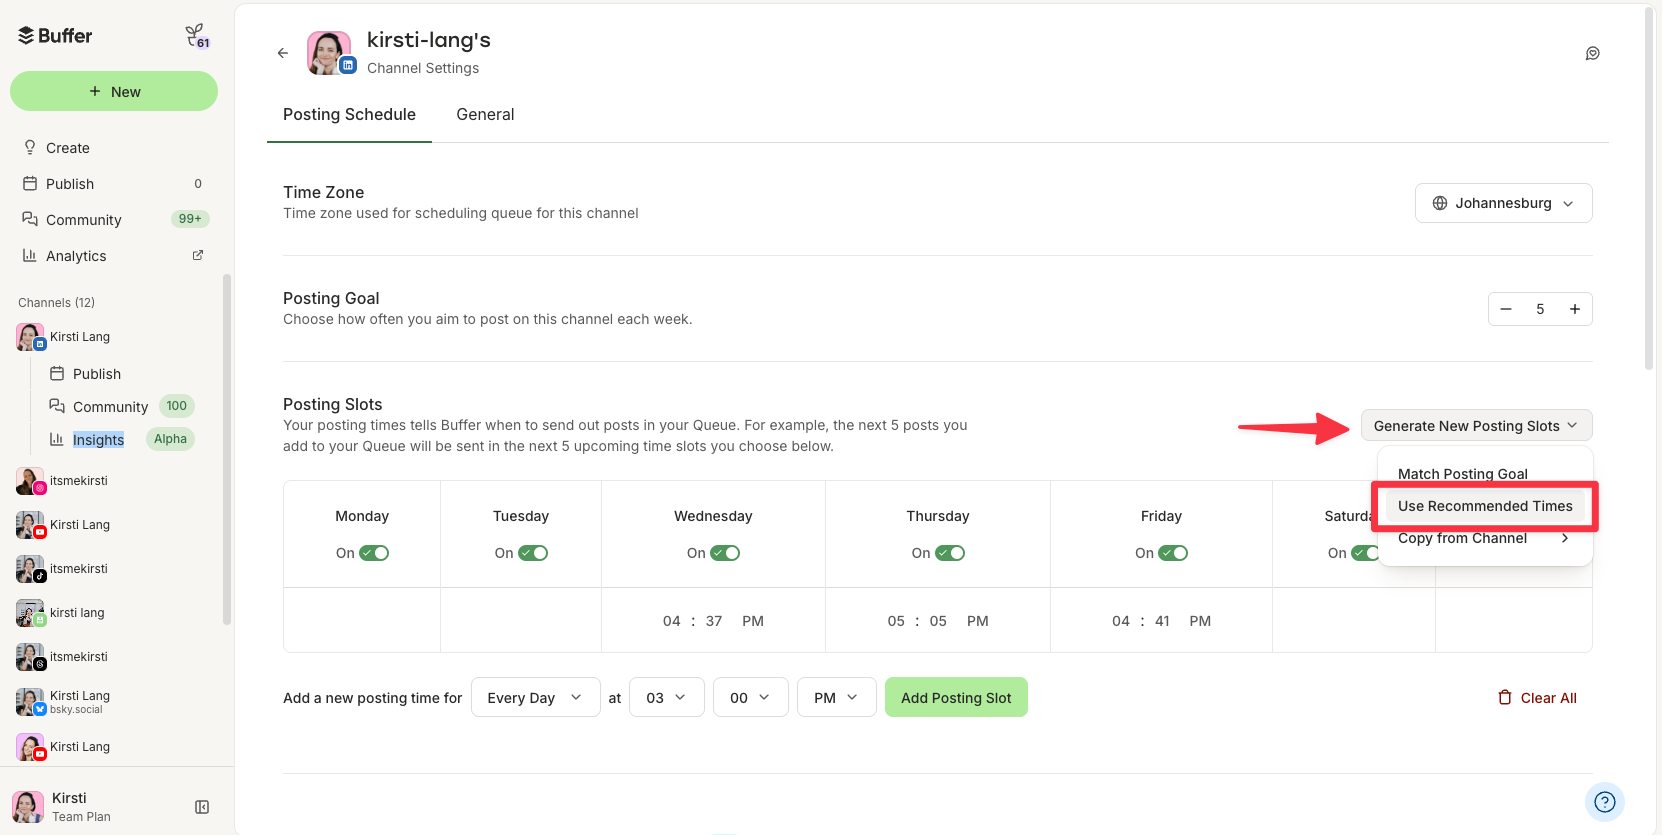Image resolution: width=1662 pixels, height=835 pixels.
Task: Increase posting goal with plus button
Action: [x=1575, y=309]
